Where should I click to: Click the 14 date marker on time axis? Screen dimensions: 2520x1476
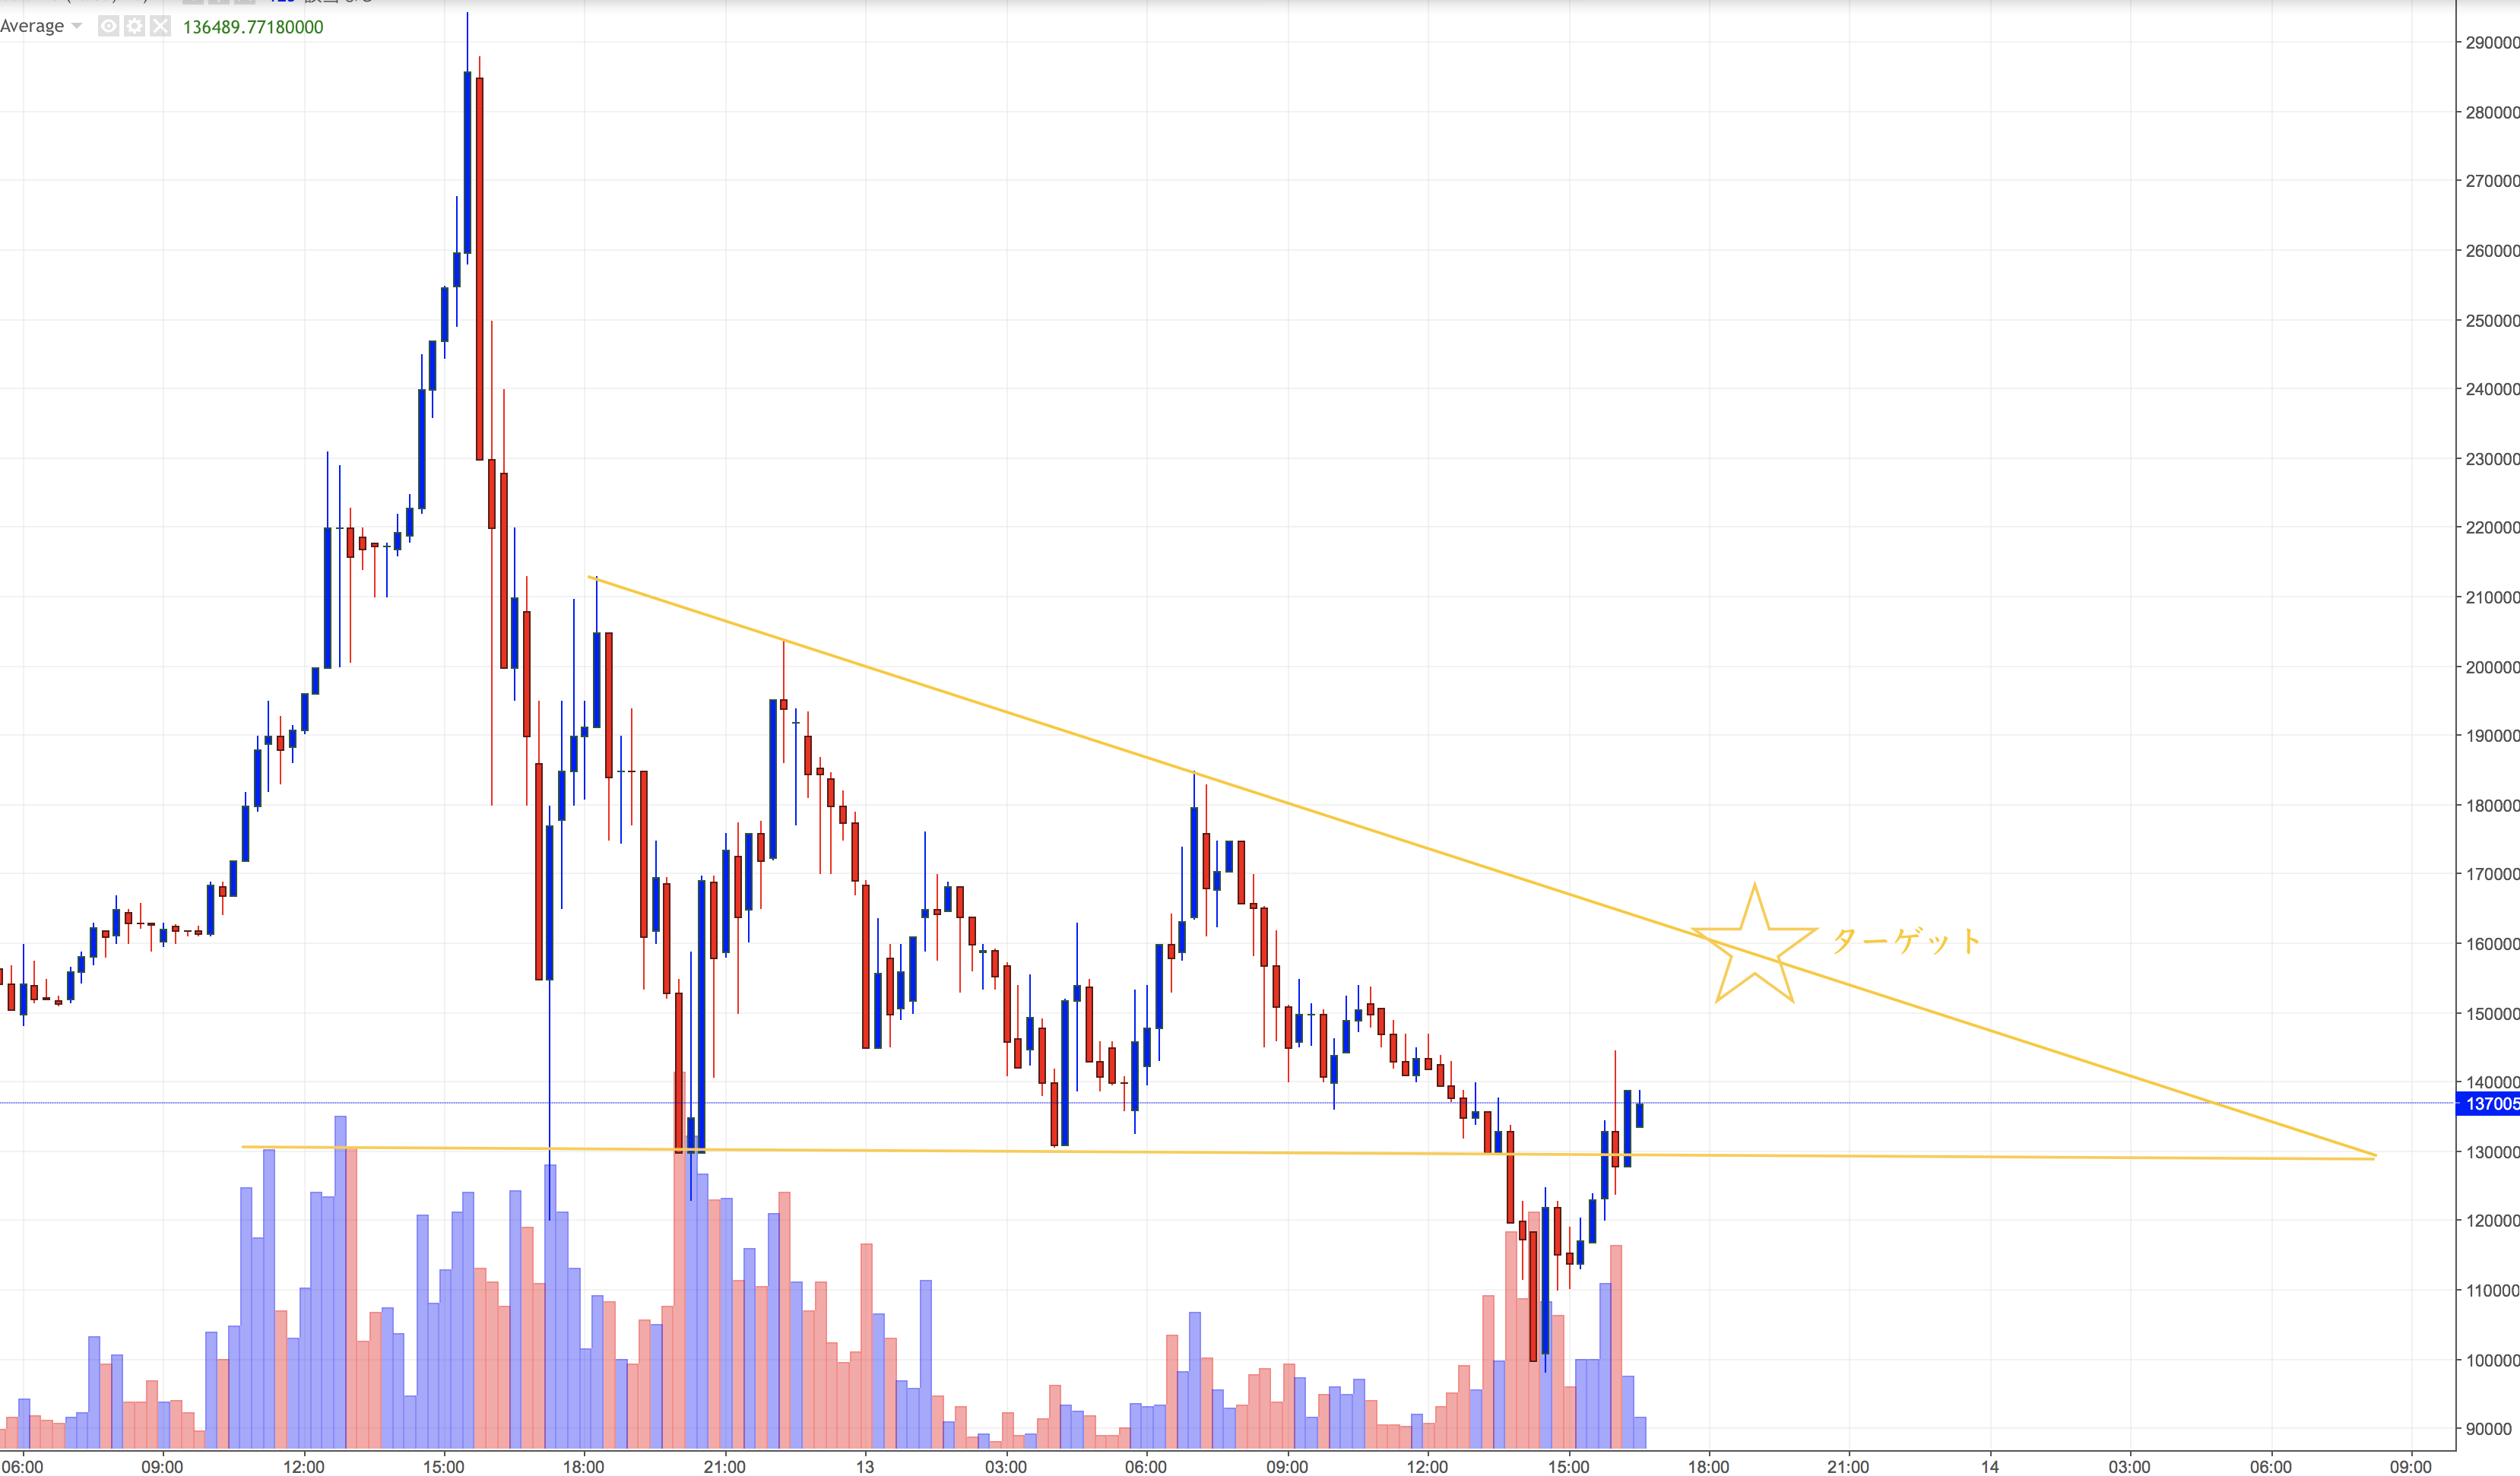(x=1990, y=1466)
